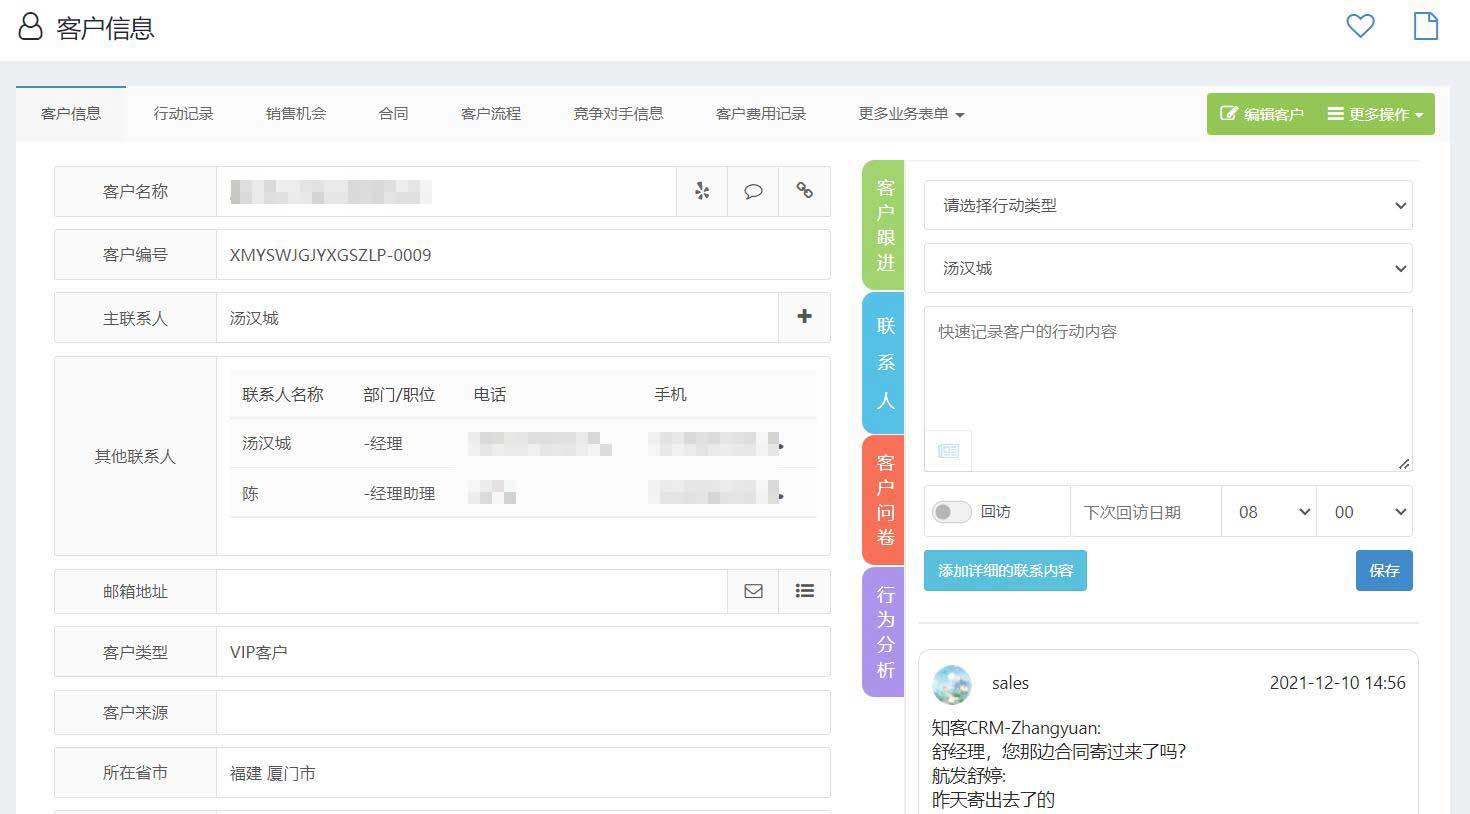The height and width of the screenshot is (814, 1470).
Task: Expand the 汤汉城 contact dropdown
Action: click(x=1167, y=268)
